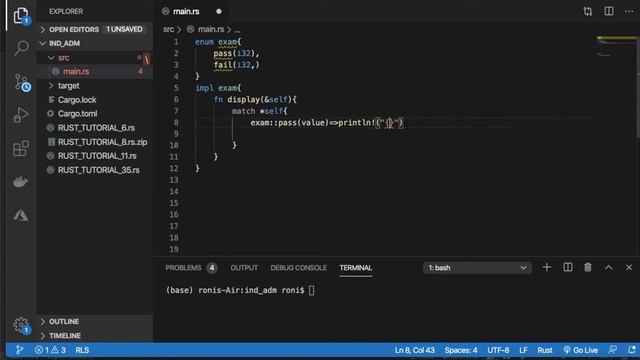Screen dimensions: 640x360
Task: Change language mode from Rust
Action: tap(544, 350)
